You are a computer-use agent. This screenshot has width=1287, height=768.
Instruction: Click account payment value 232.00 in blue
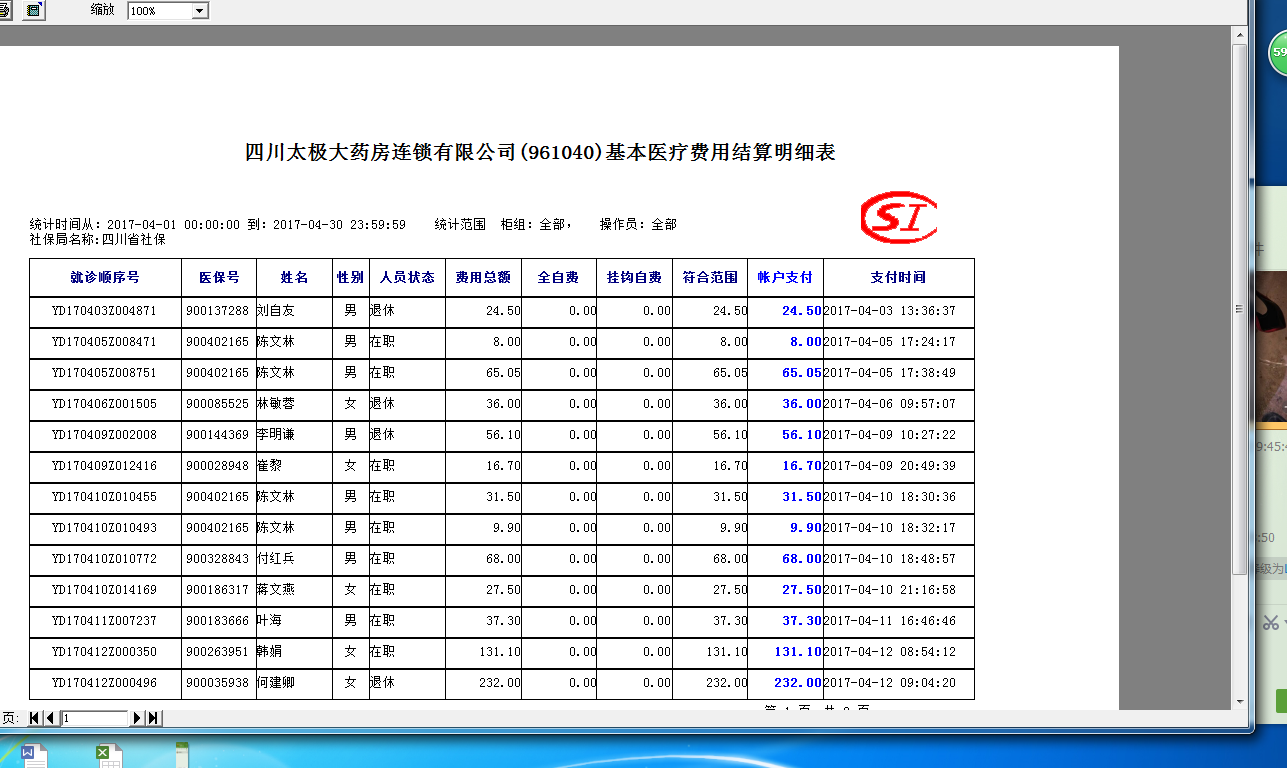(x=798, y=683)
